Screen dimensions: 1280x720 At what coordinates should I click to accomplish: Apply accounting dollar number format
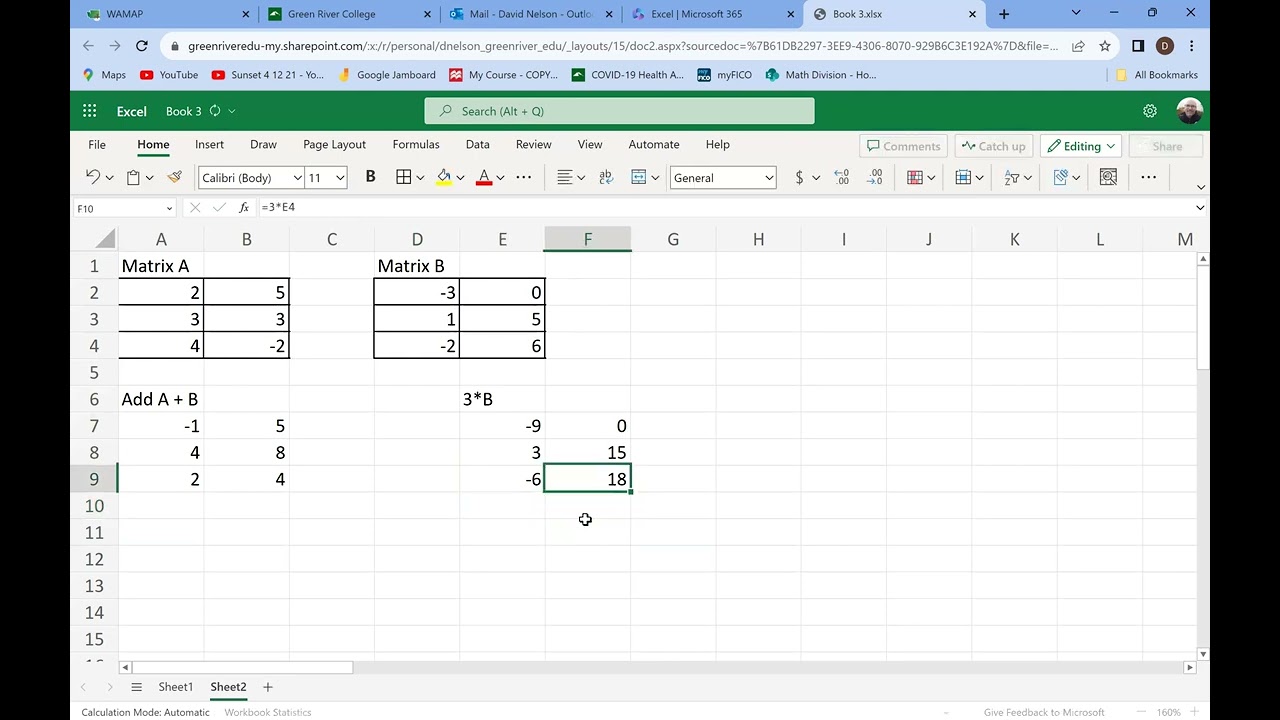pyautogui.click(x=799, y=177)
